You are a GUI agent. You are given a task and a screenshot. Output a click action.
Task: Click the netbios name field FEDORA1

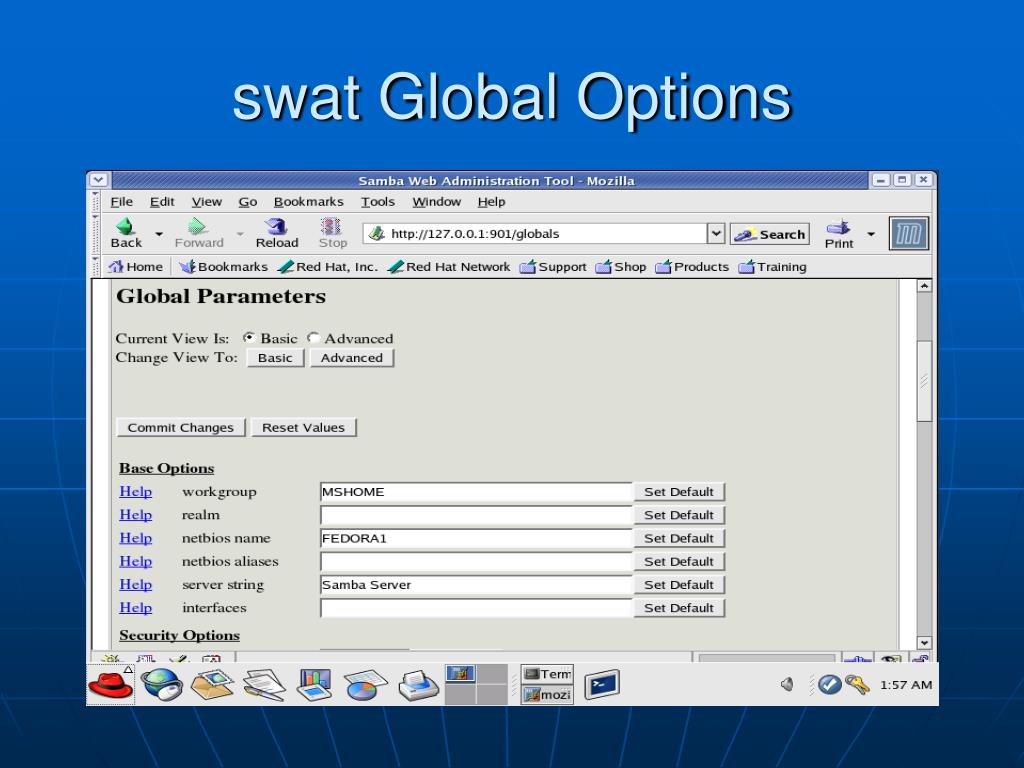pos(476,538)
